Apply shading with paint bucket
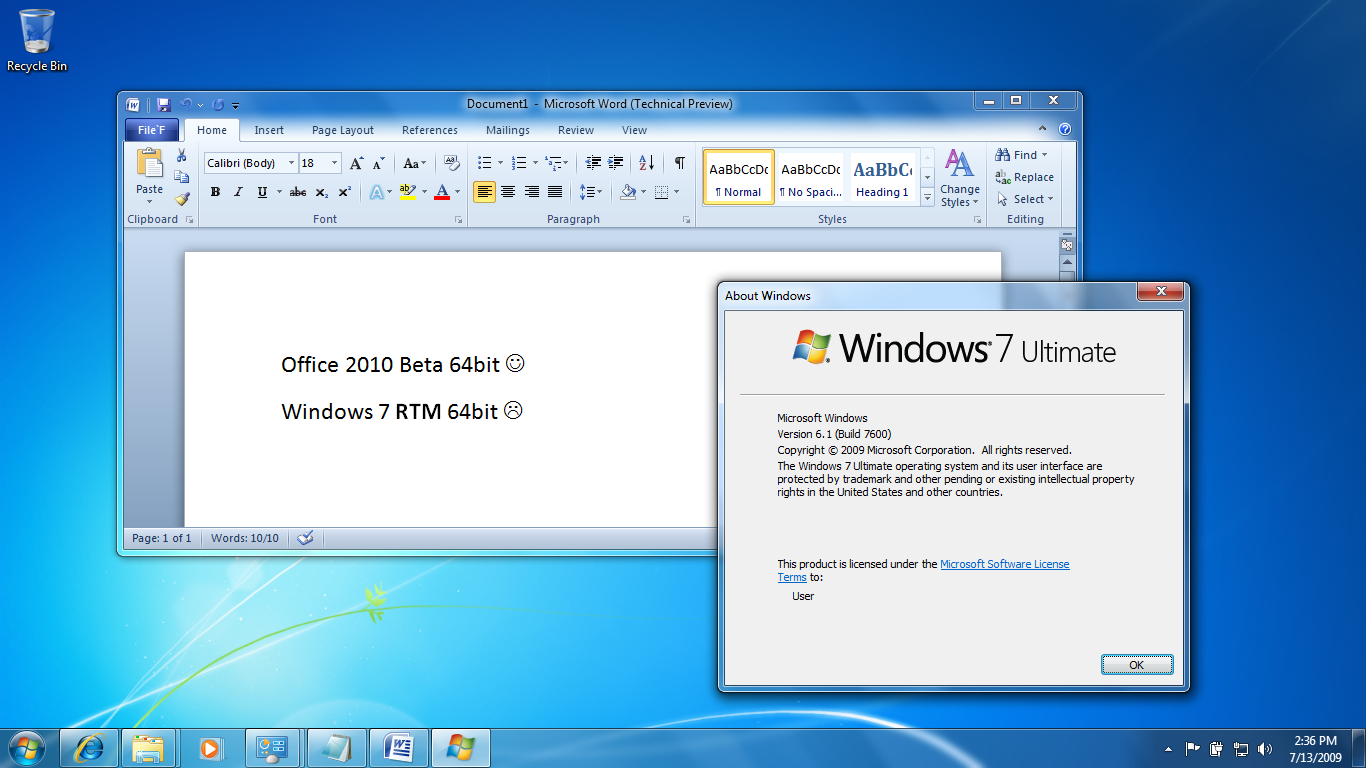The height and width of the screenshot is (768, 1366). click(x=628, y=192)
